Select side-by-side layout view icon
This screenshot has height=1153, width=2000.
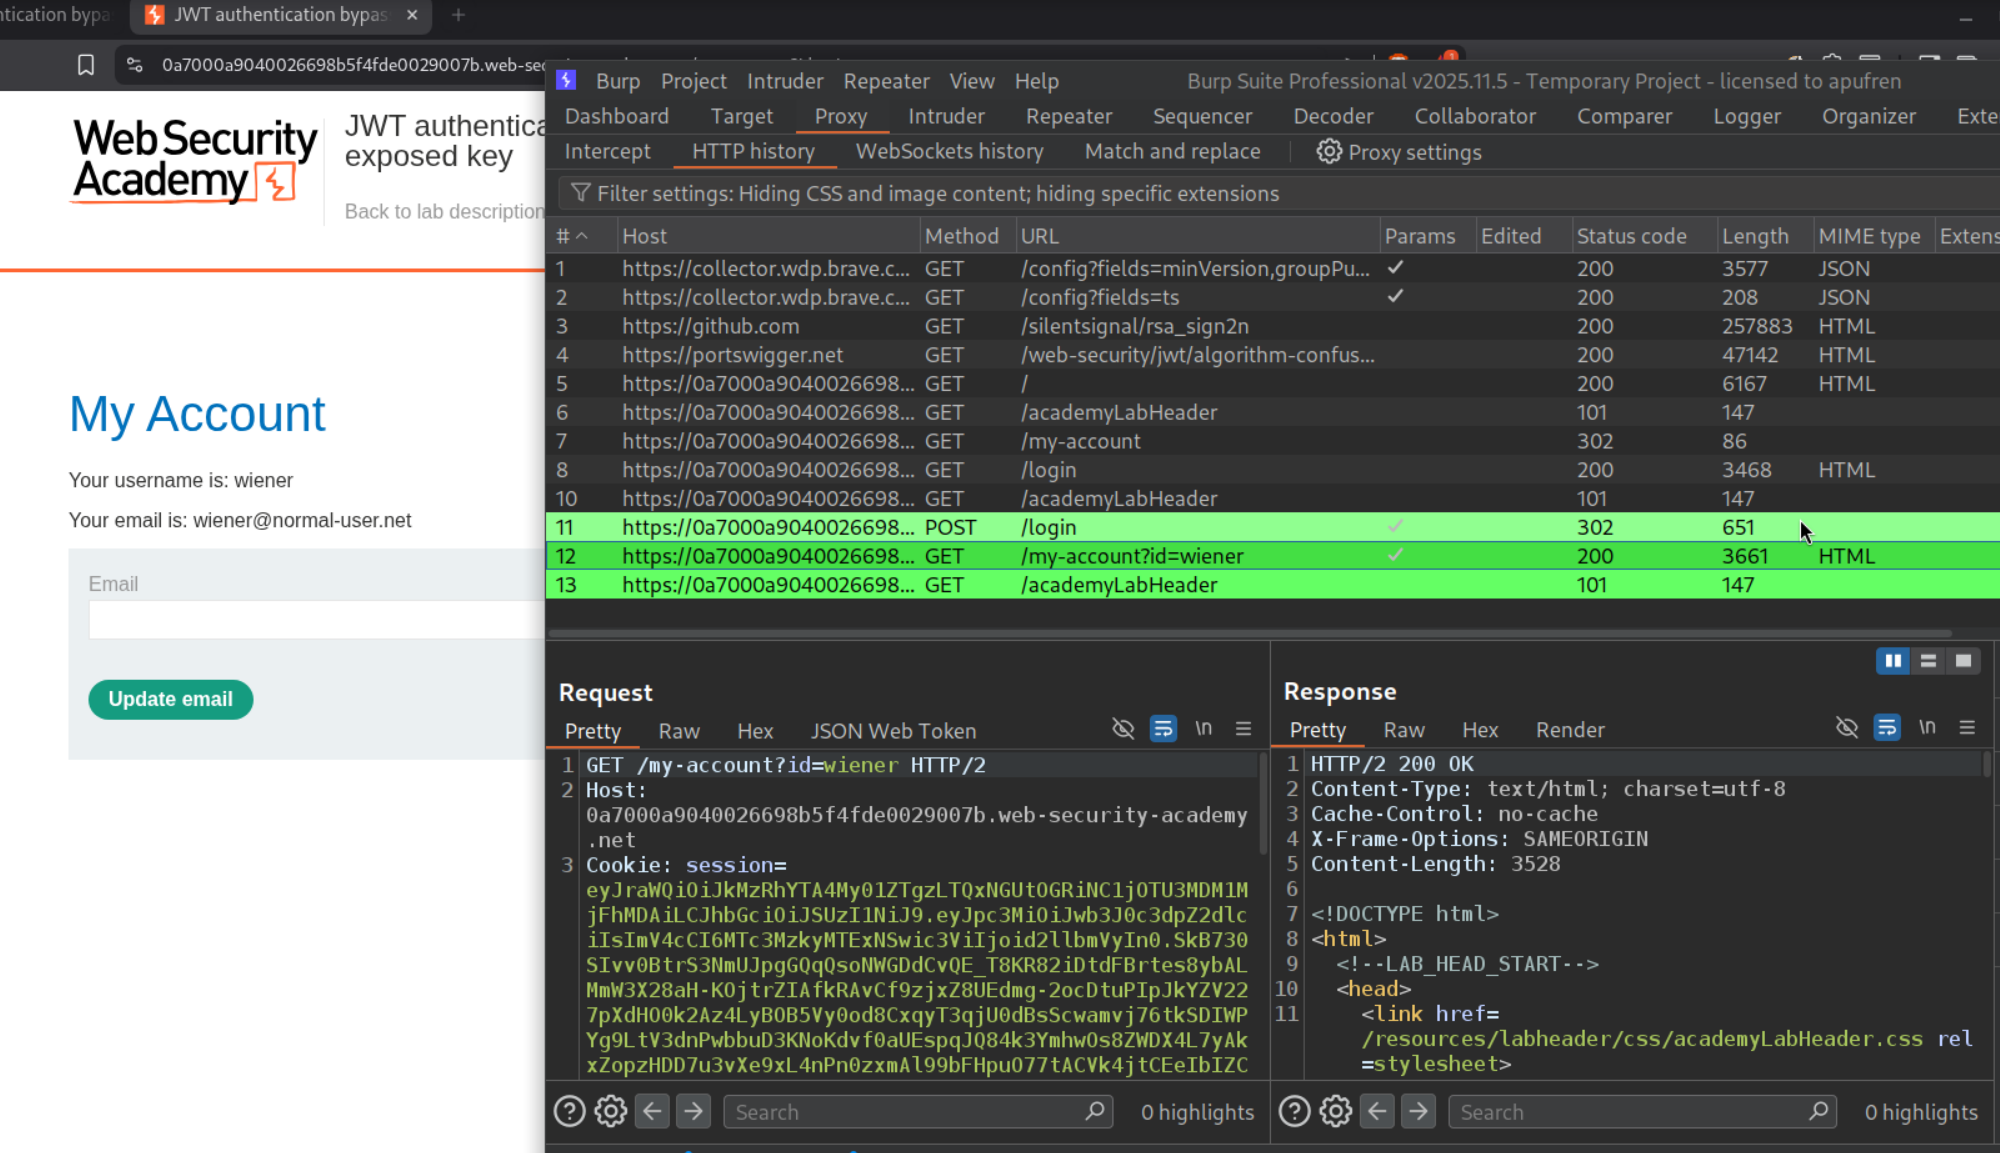1893,661
